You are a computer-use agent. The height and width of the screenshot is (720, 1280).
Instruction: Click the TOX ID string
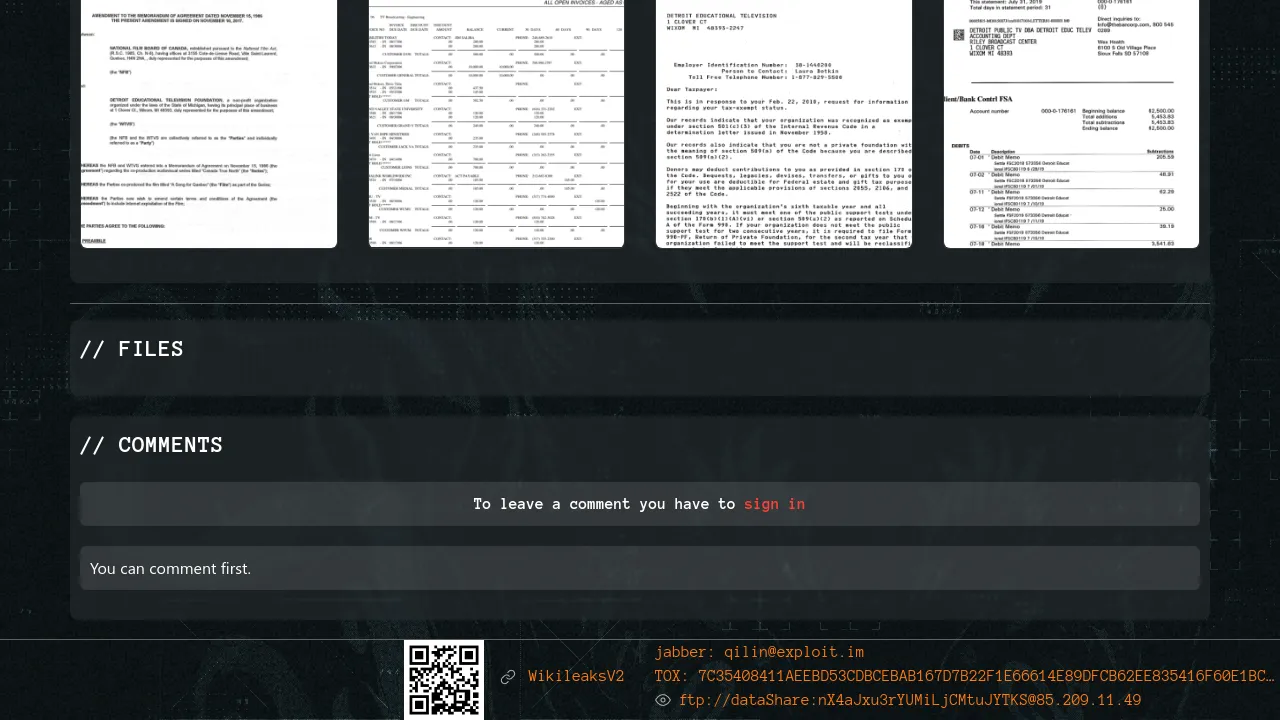coord(985,676)
